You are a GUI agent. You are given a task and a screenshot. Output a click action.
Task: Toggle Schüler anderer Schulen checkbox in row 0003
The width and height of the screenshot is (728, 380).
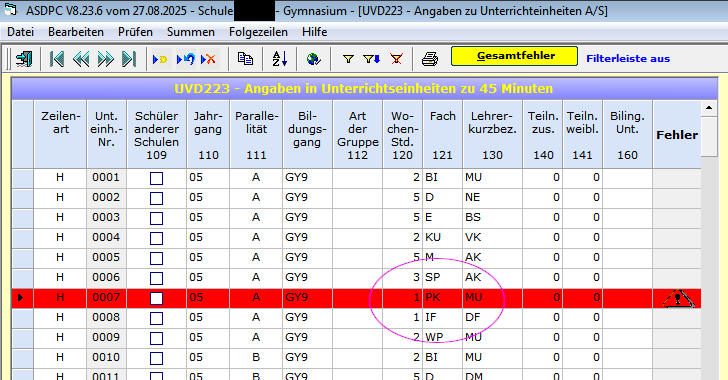(x=156, y=218)
